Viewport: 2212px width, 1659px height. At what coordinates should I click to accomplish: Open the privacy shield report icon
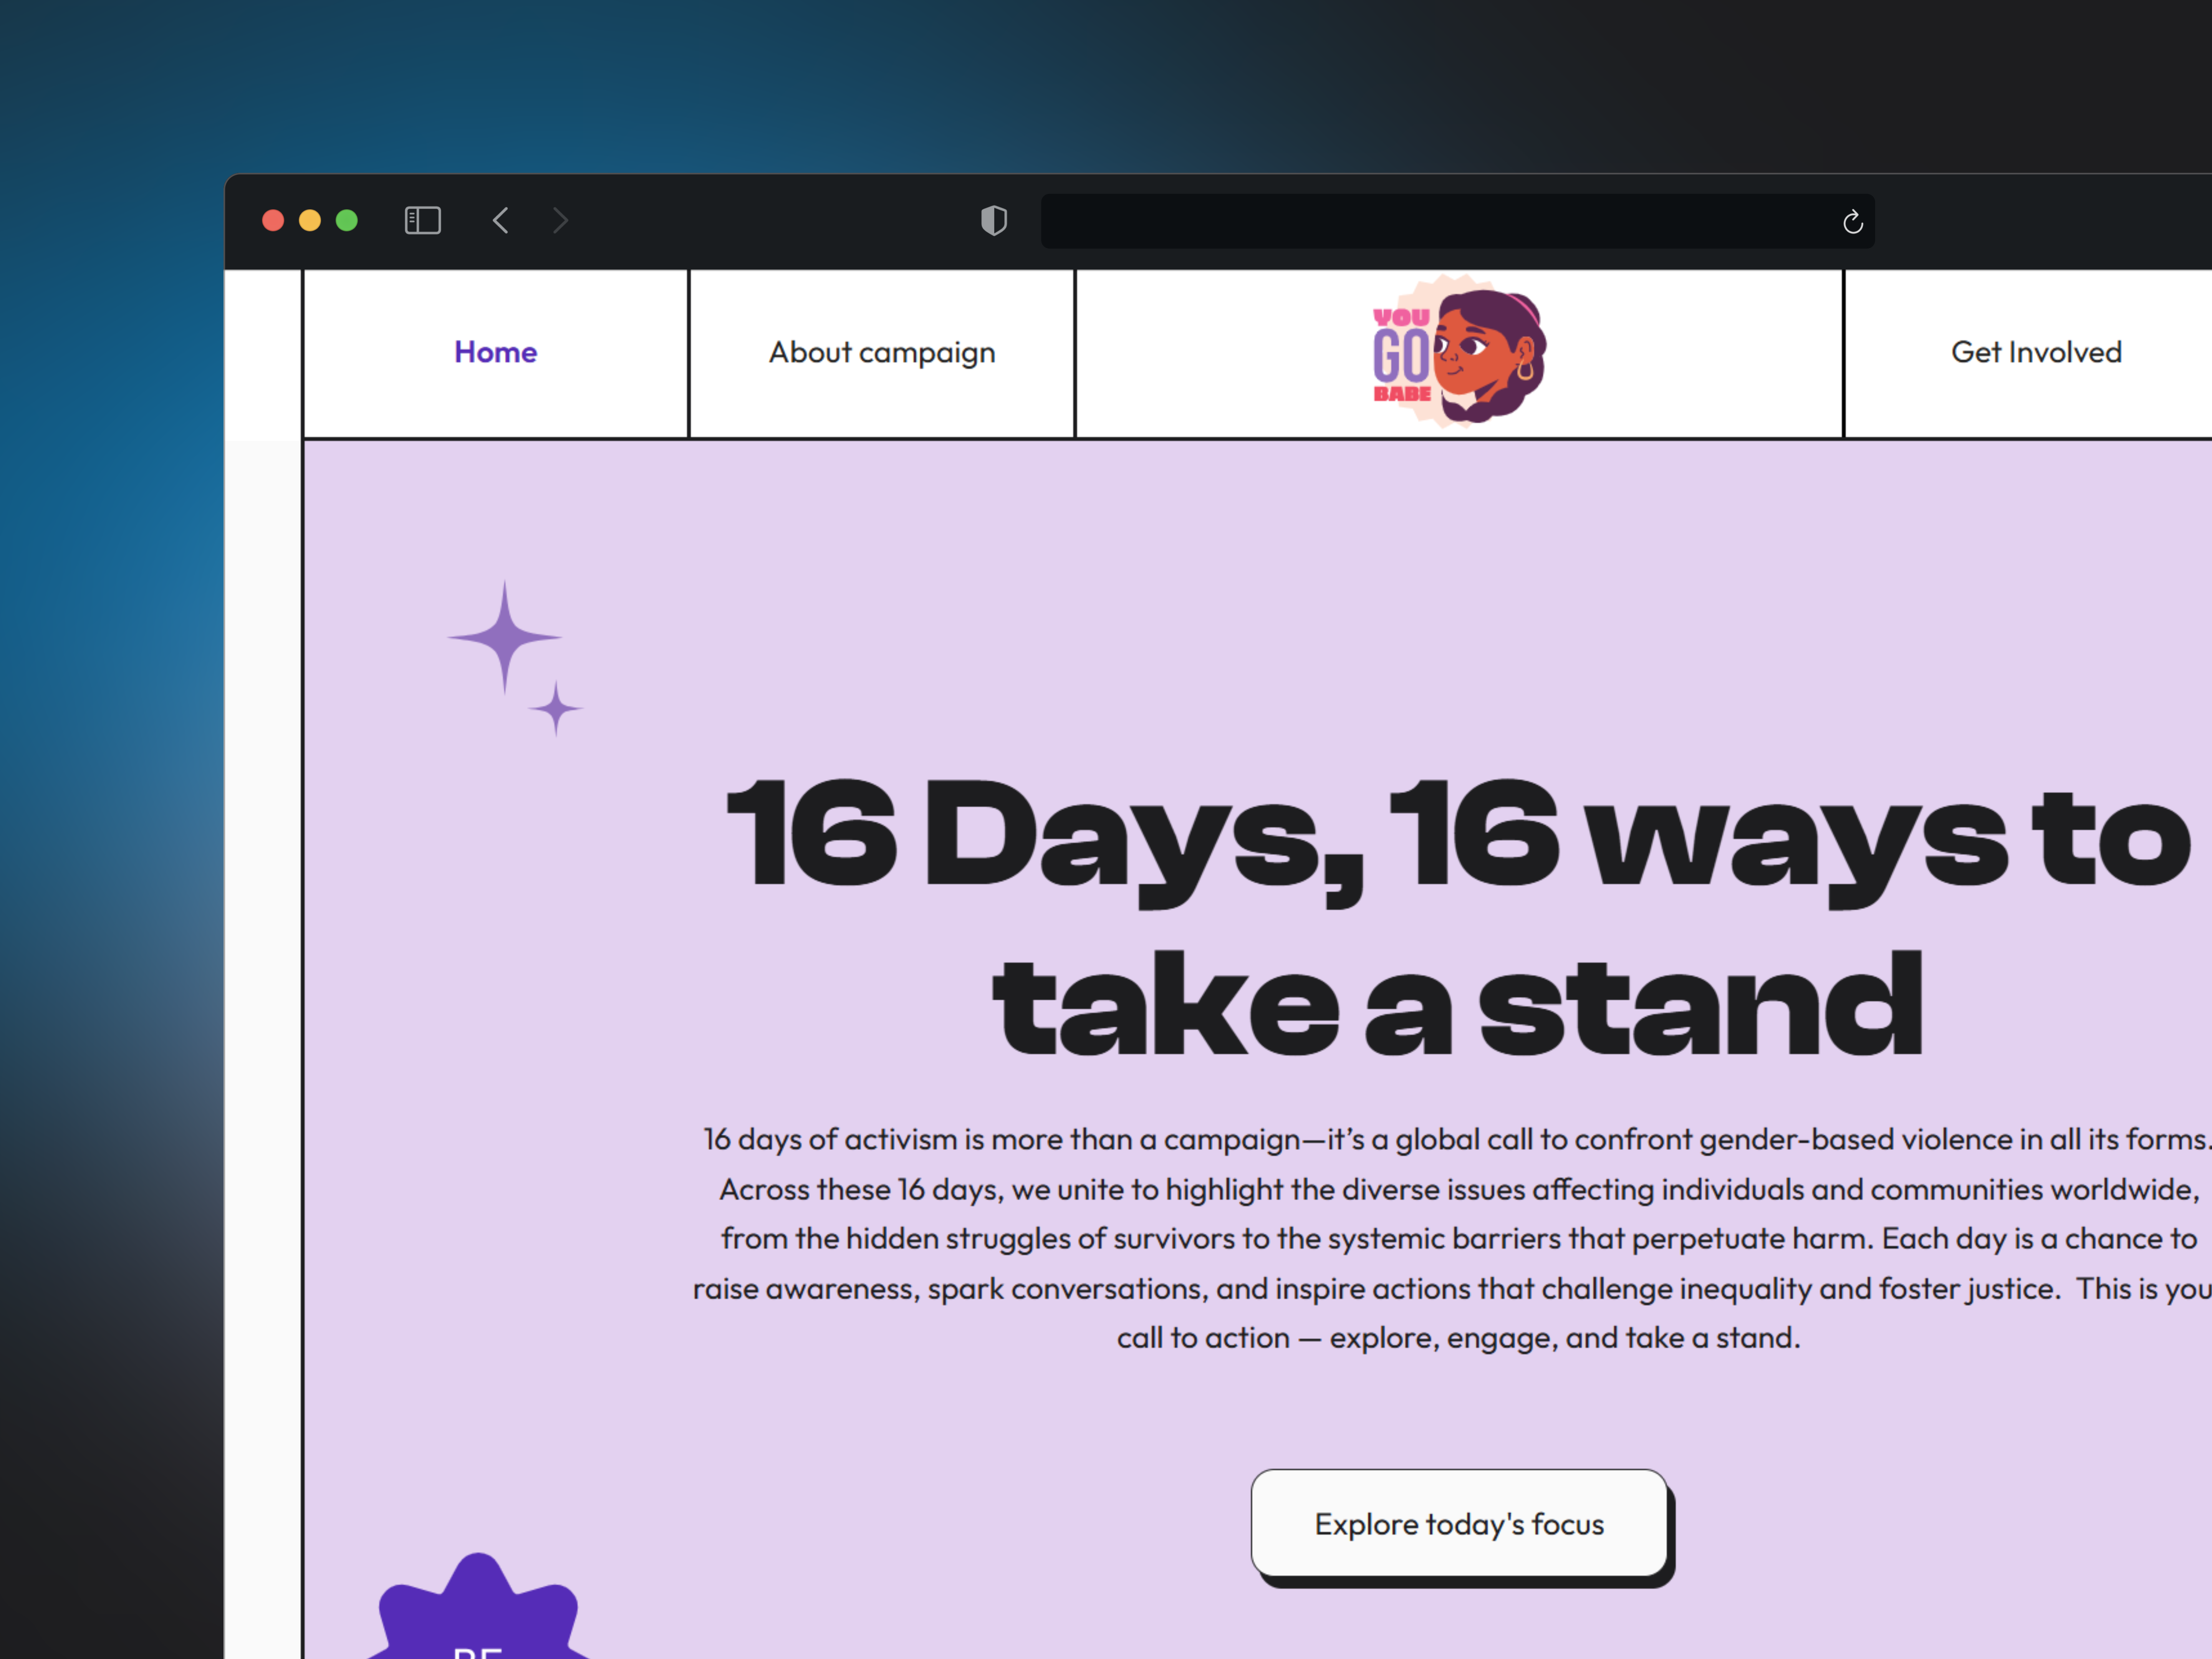click(993, 220)
